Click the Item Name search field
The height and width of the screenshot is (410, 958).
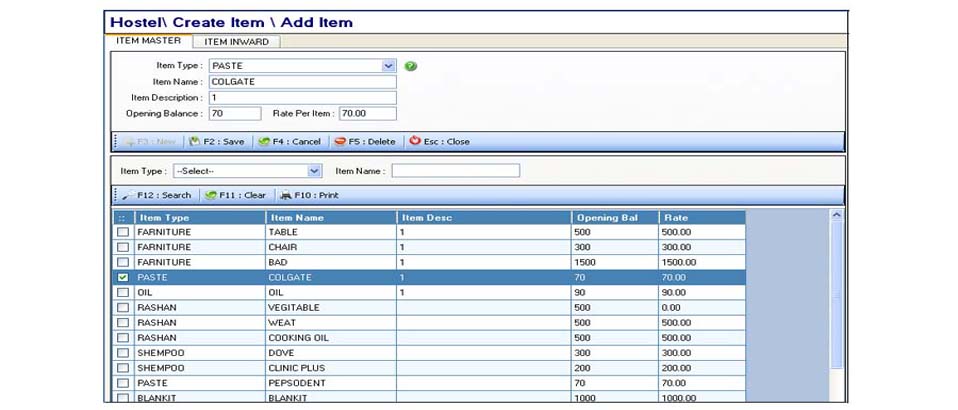(x=456, y=171)
